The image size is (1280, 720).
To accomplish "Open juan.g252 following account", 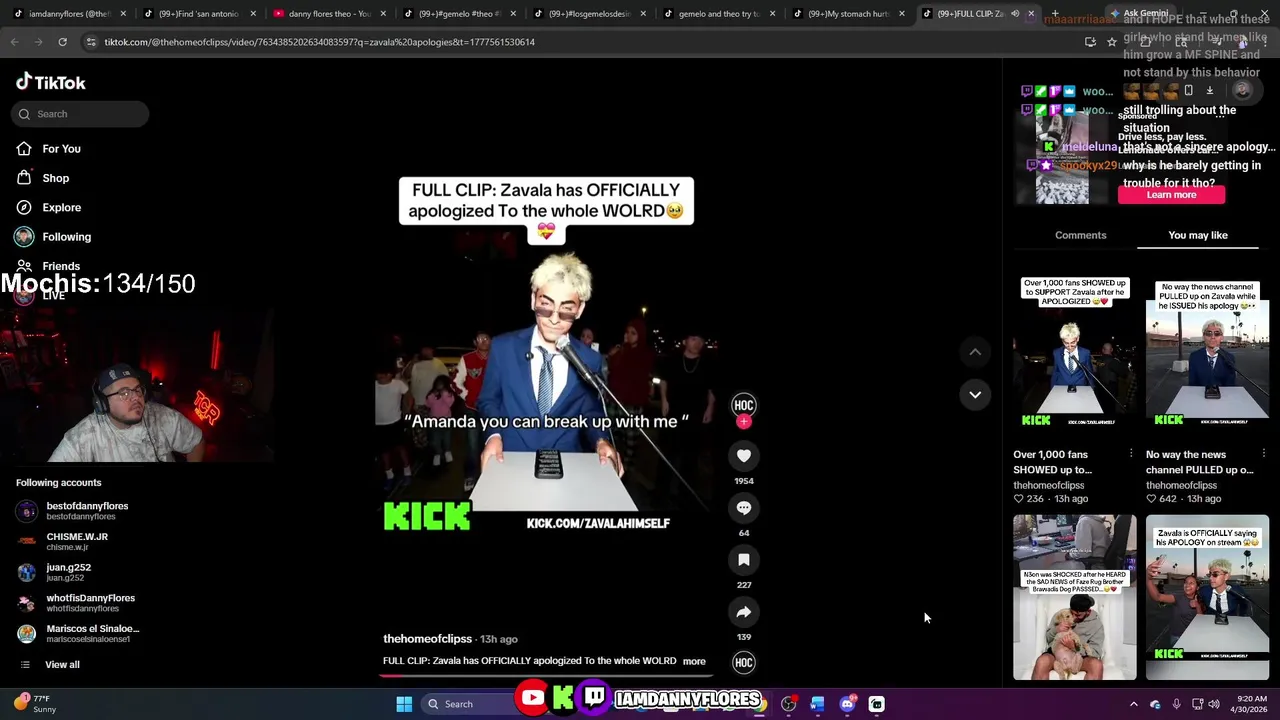I will click(60, 572).
